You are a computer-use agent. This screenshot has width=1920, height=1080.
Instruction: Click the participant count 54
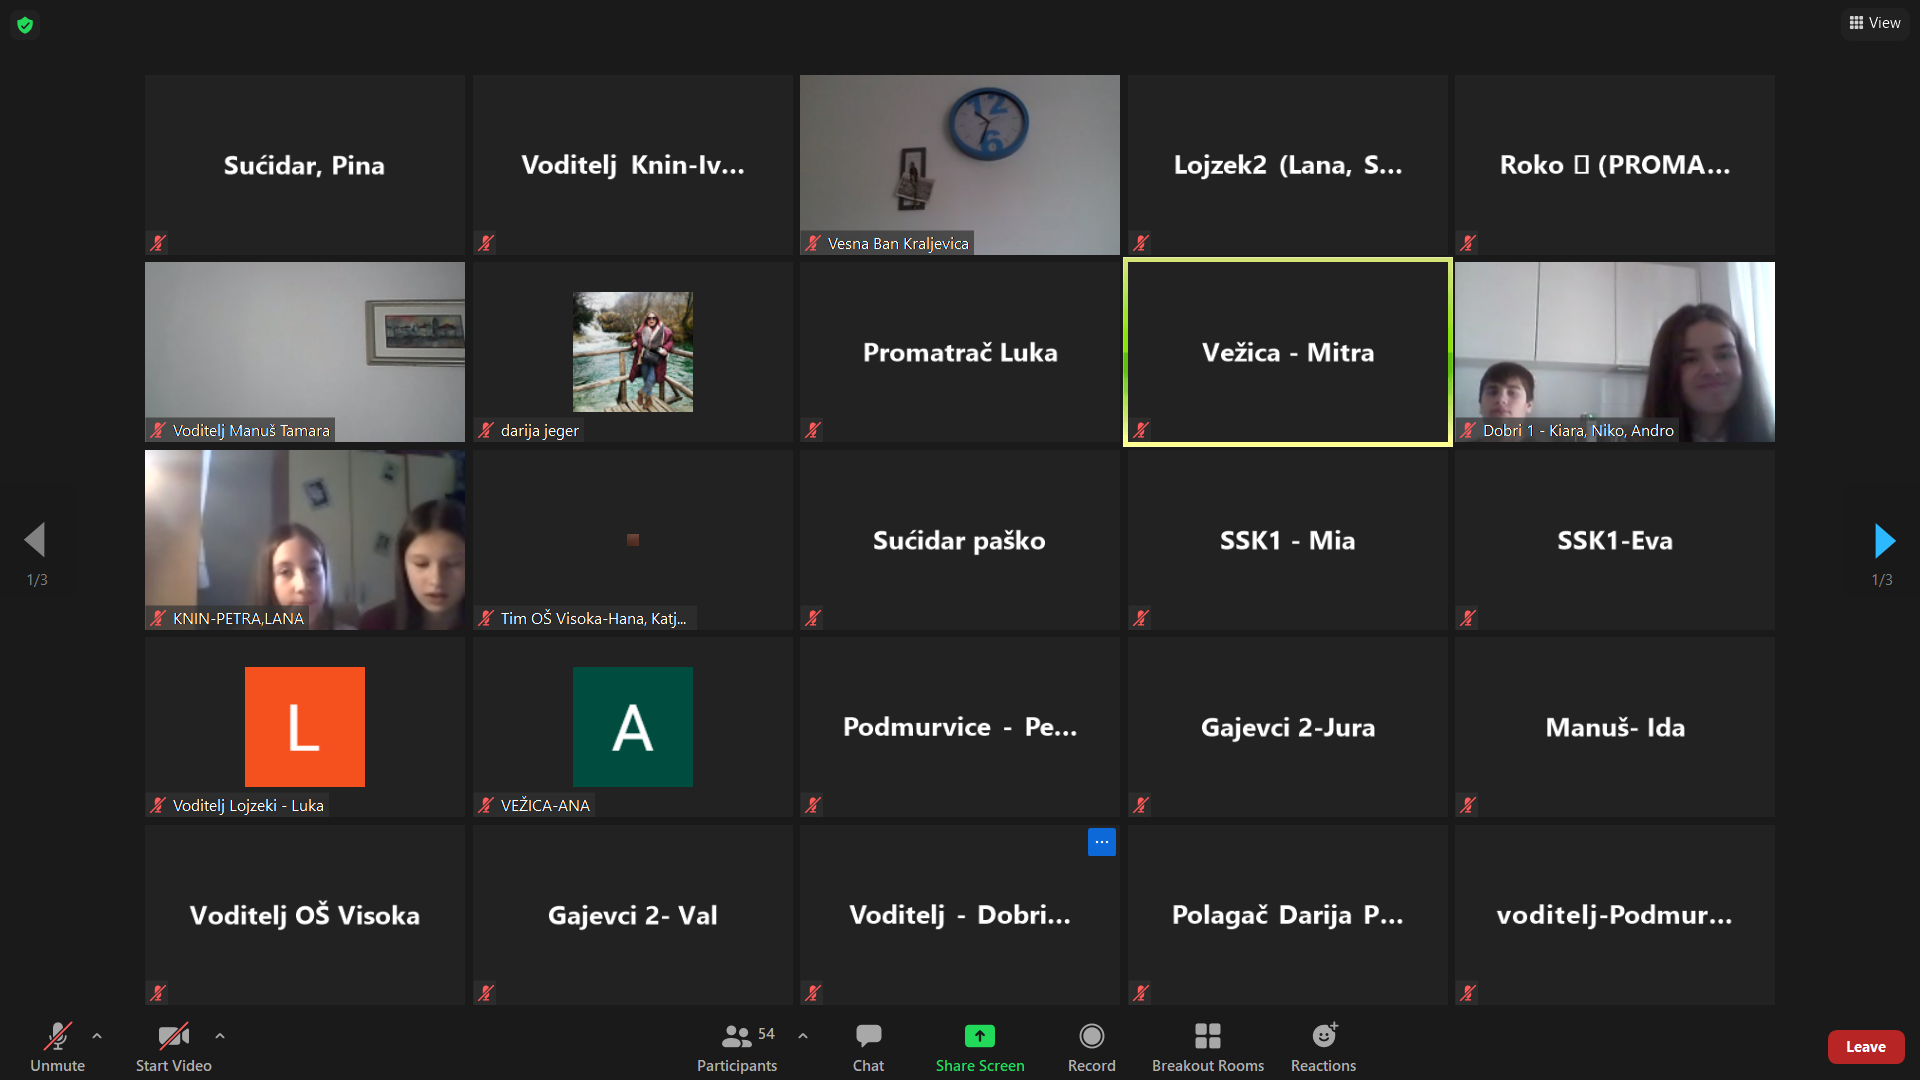tap(766, 1034)
